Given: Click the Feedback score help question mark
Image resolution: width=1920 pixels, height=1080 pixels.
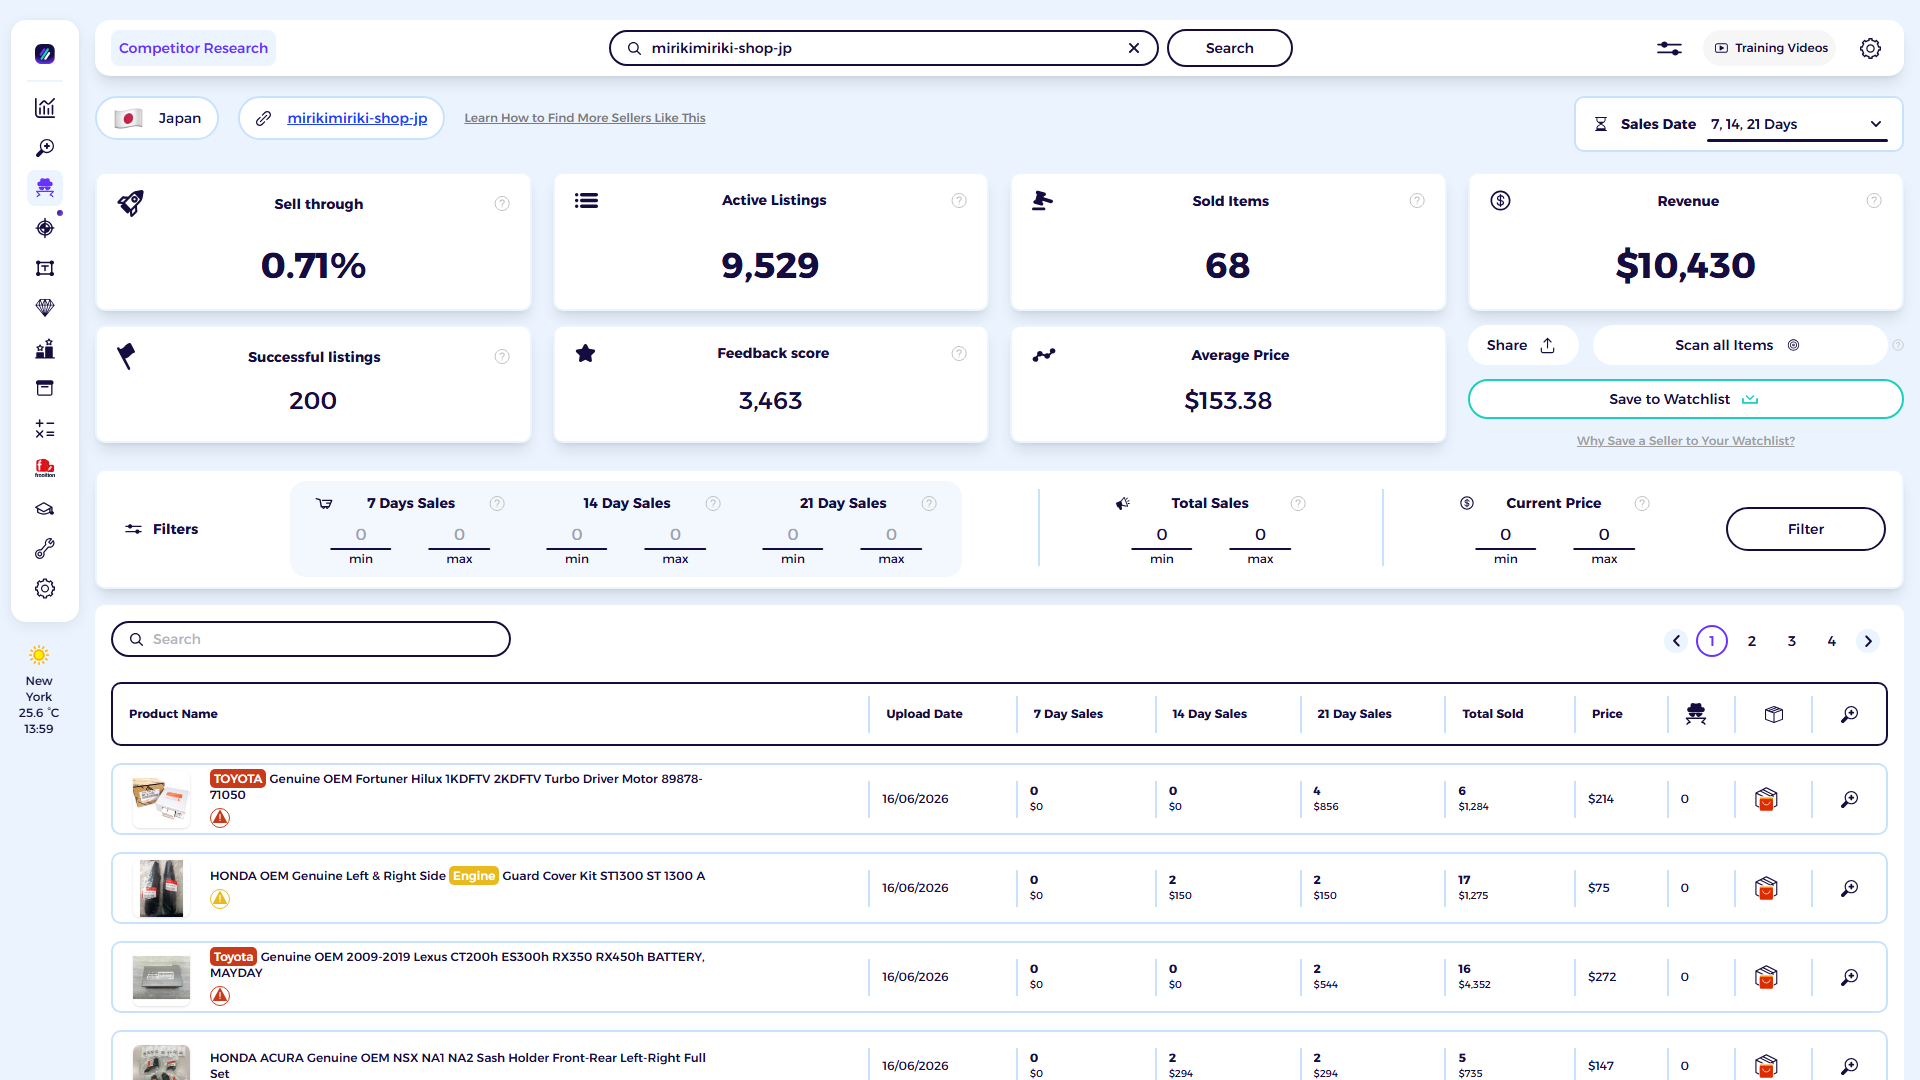Looking at the screenshot, I should click(959, 353).
